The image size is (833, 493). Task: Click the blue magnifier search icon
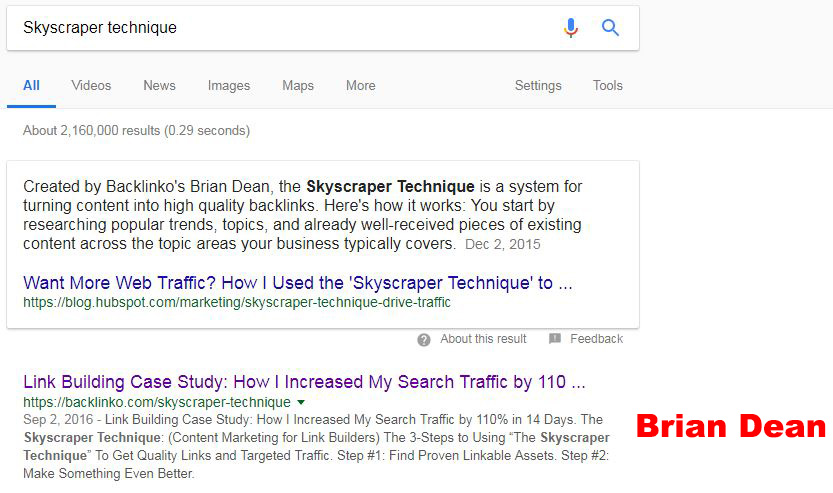[x=610, y=27]
